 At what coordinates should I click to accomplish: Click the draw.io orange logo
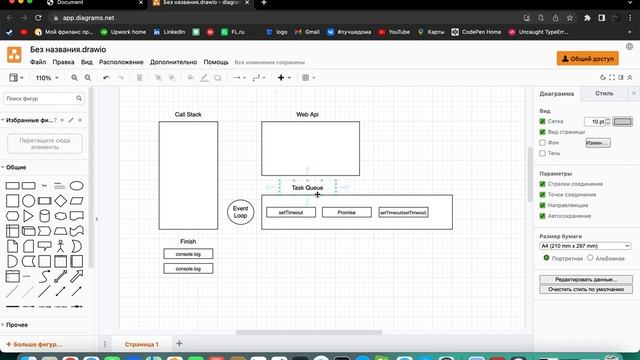click(14, 55)
